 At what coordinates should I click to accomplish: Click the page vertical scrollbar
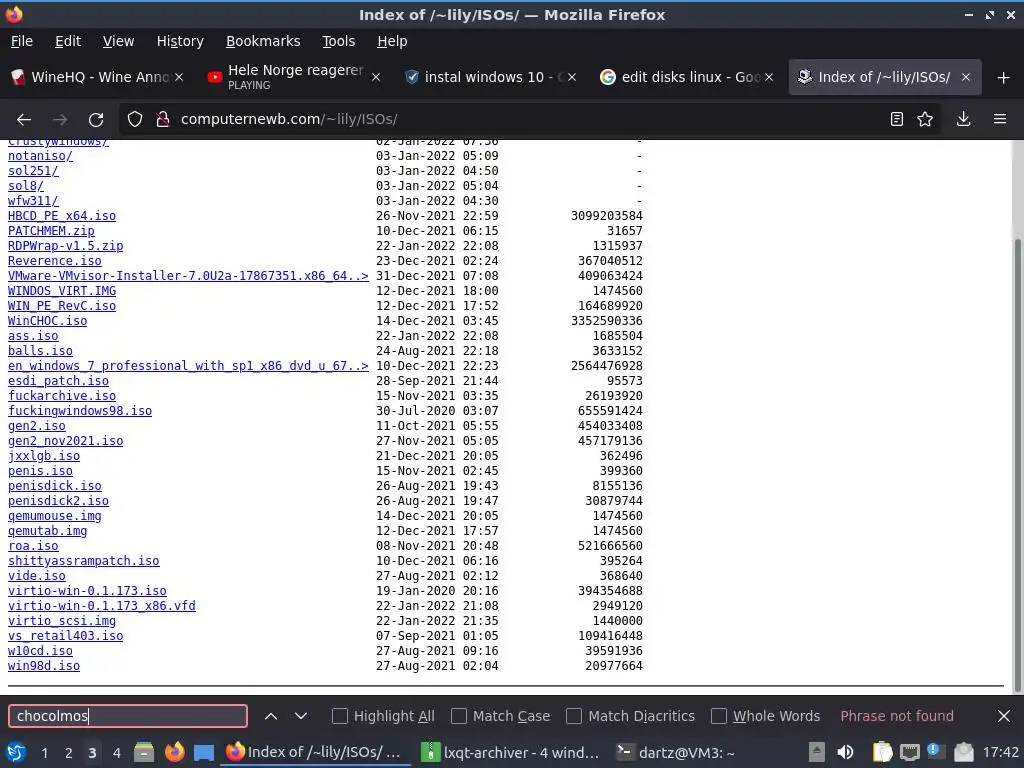click(x=1017, y=464)
